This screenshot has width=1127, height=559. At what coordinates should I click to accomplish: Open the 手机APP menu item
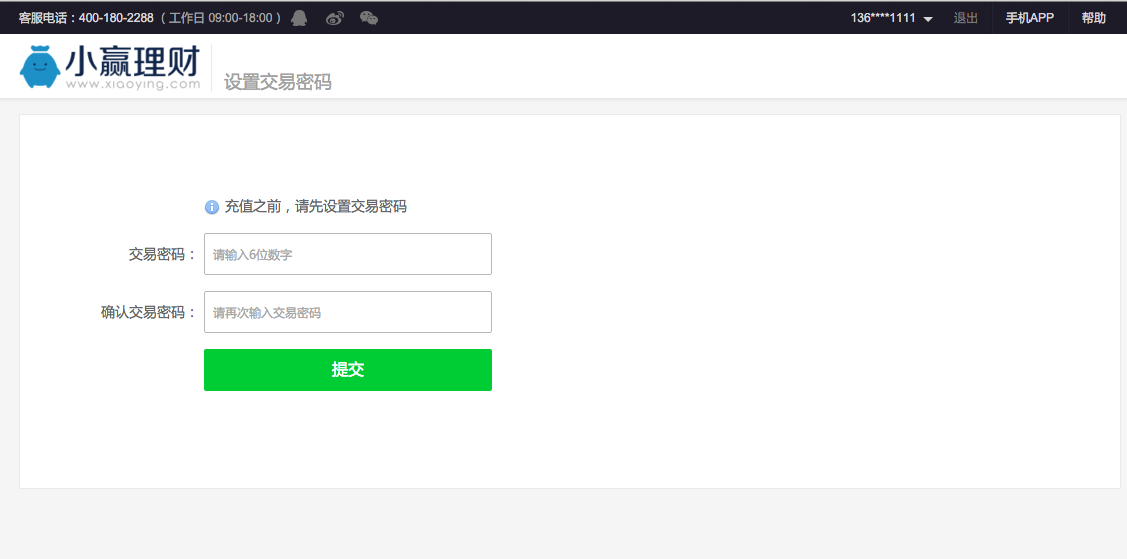[1029, 18]
